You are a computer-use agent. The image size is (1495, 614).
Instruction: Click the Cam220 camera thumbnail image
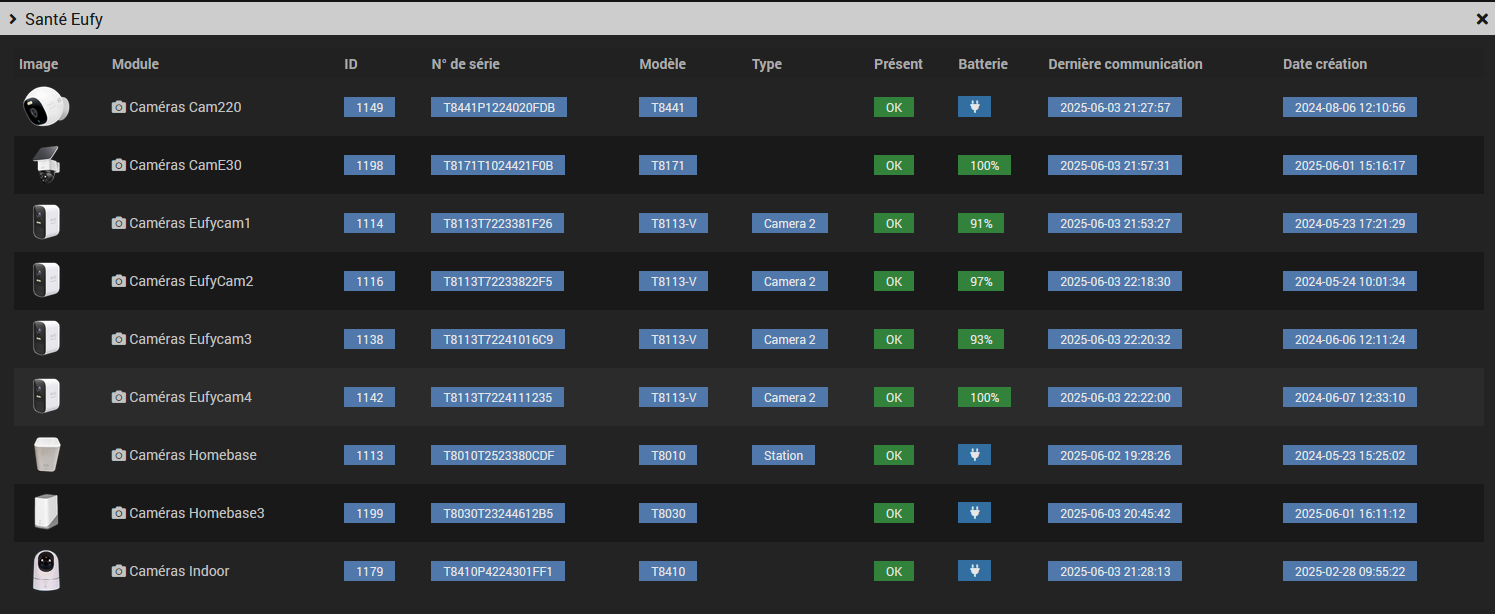(46, 107)
